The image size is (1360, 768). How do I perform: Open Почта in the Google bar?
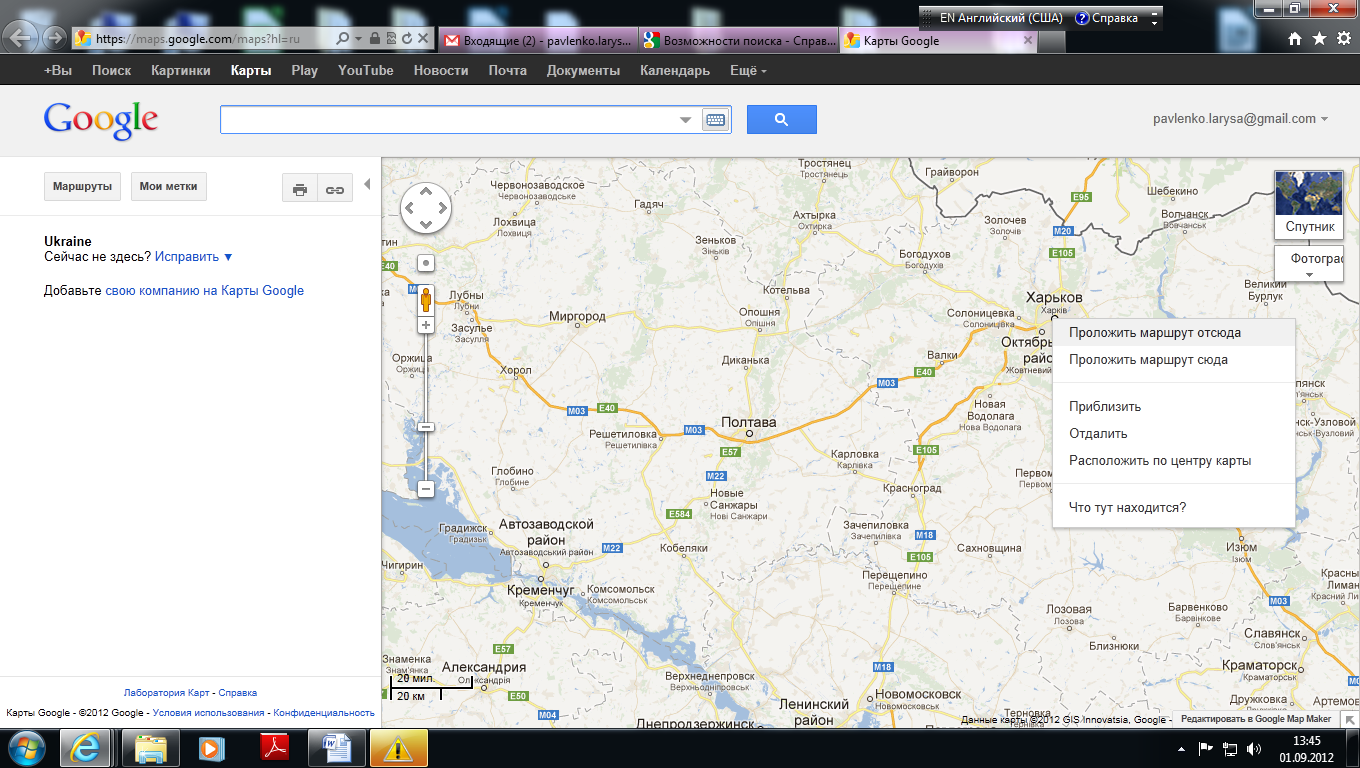508,71
